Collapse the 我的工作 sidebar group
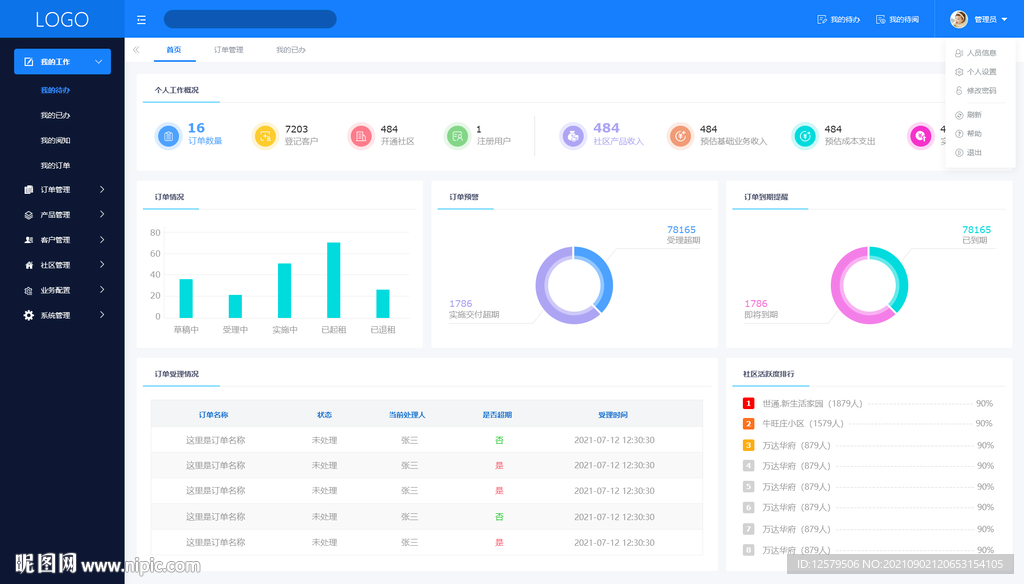 click(62, 62)
